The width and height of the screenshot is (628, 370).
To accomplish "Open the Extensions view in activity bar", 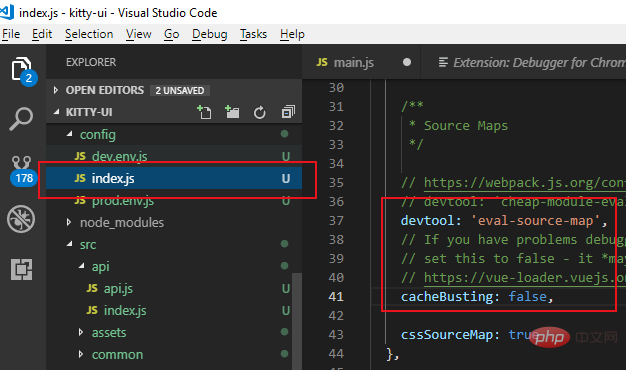I will point(21,269).
